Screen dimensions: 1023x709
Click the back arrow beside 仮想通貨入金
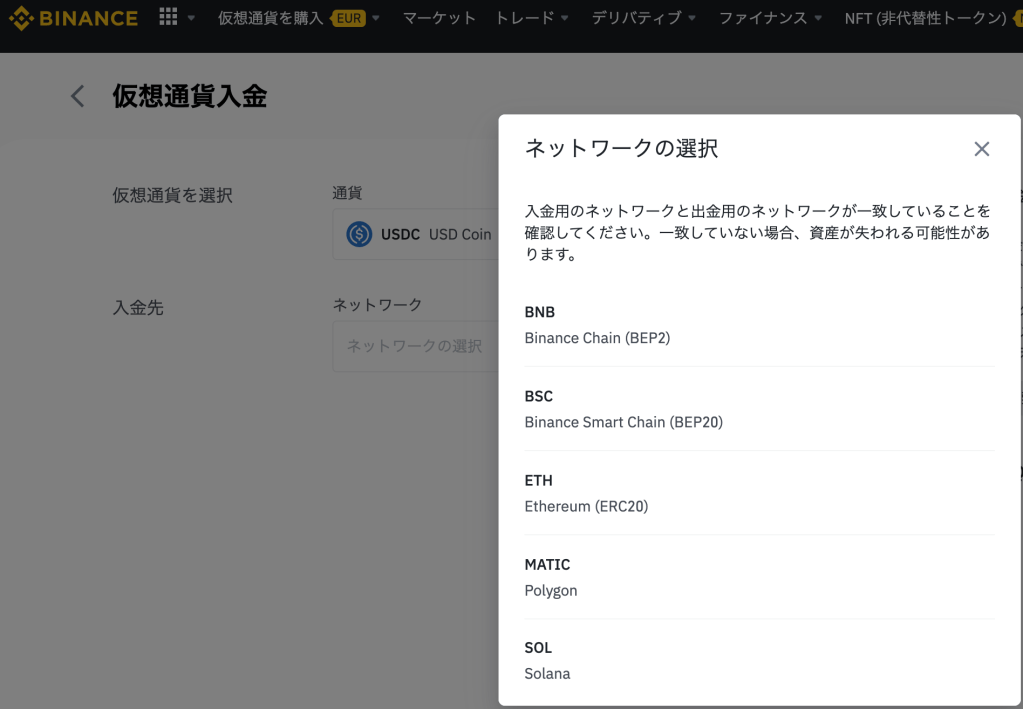[78, 96]
